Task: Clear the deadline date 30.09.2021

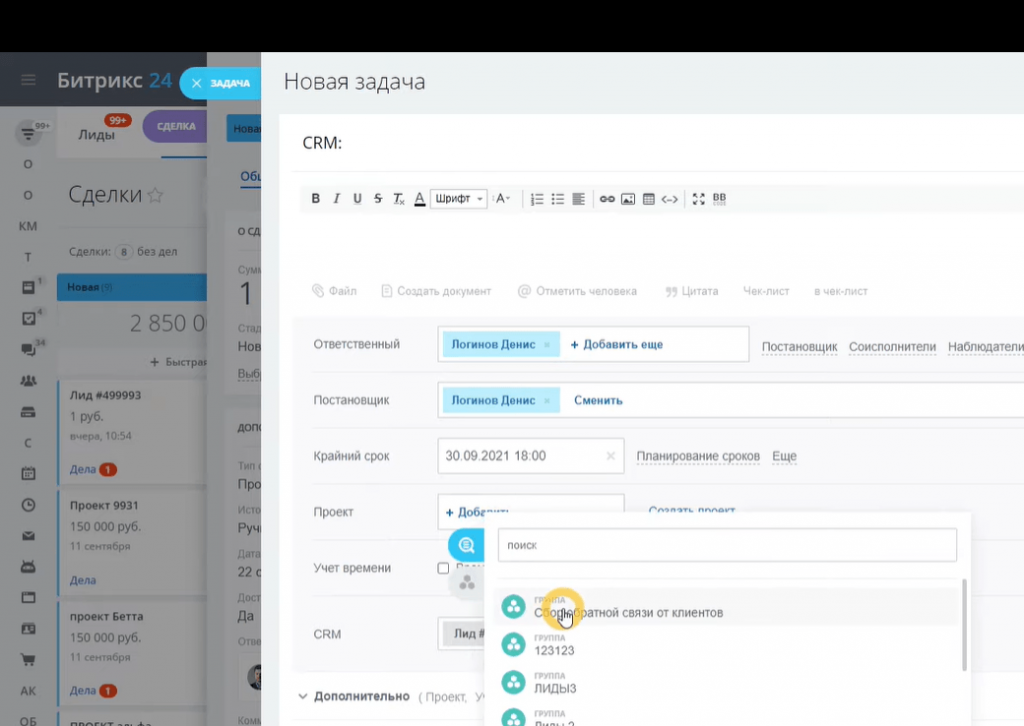Action: point(610,456)
